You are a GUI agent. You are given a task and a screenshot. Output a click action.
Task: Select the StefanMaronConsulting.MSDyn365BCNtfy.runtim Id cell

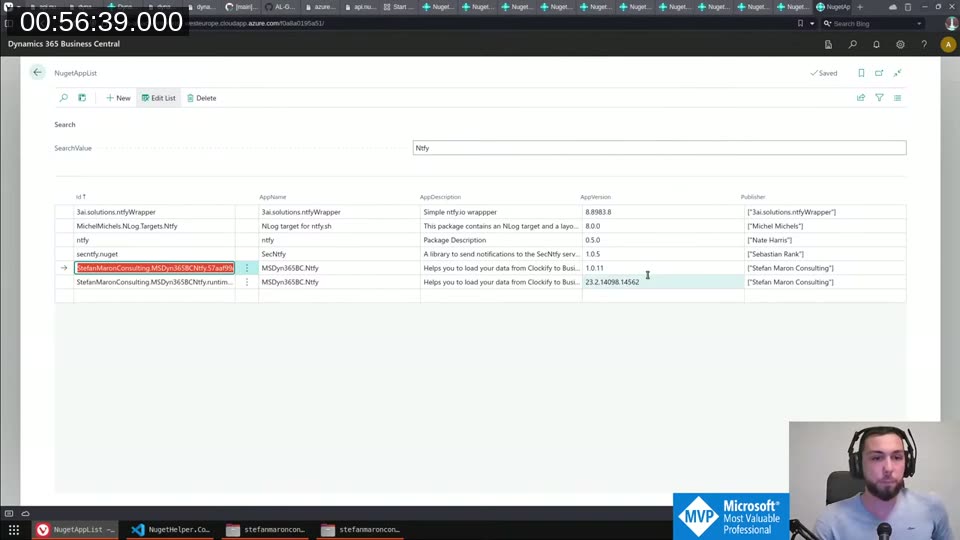tap(154, 282)
